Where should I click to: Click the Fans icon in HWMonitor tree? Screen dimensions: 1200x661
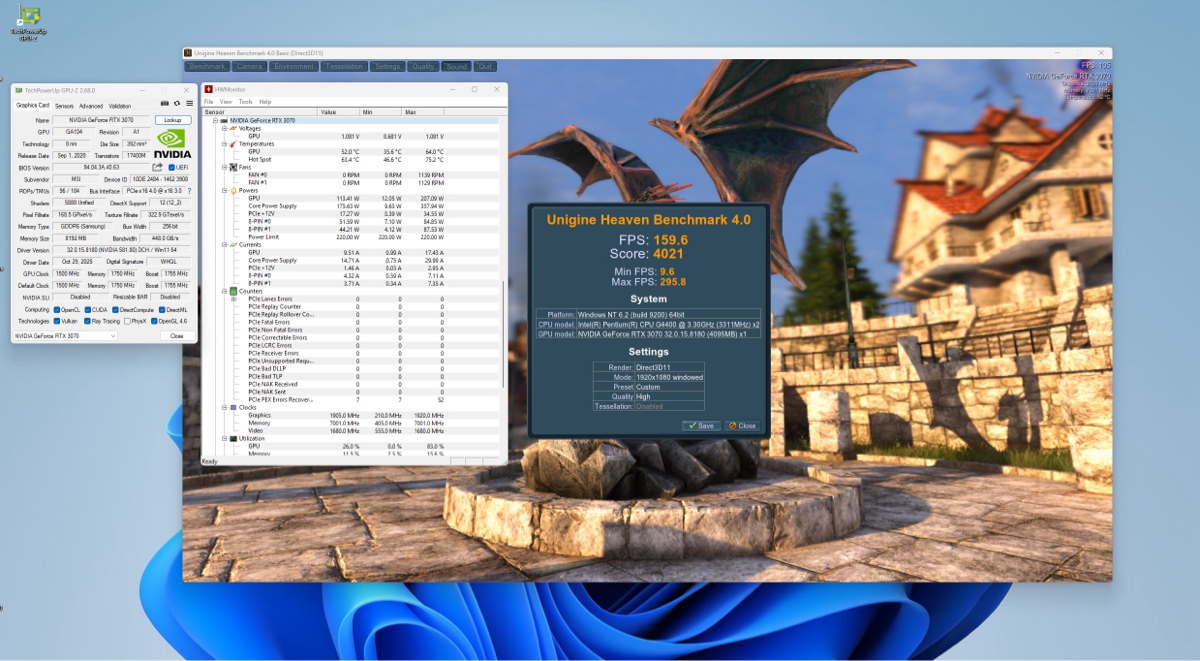(x=233, y=167)
